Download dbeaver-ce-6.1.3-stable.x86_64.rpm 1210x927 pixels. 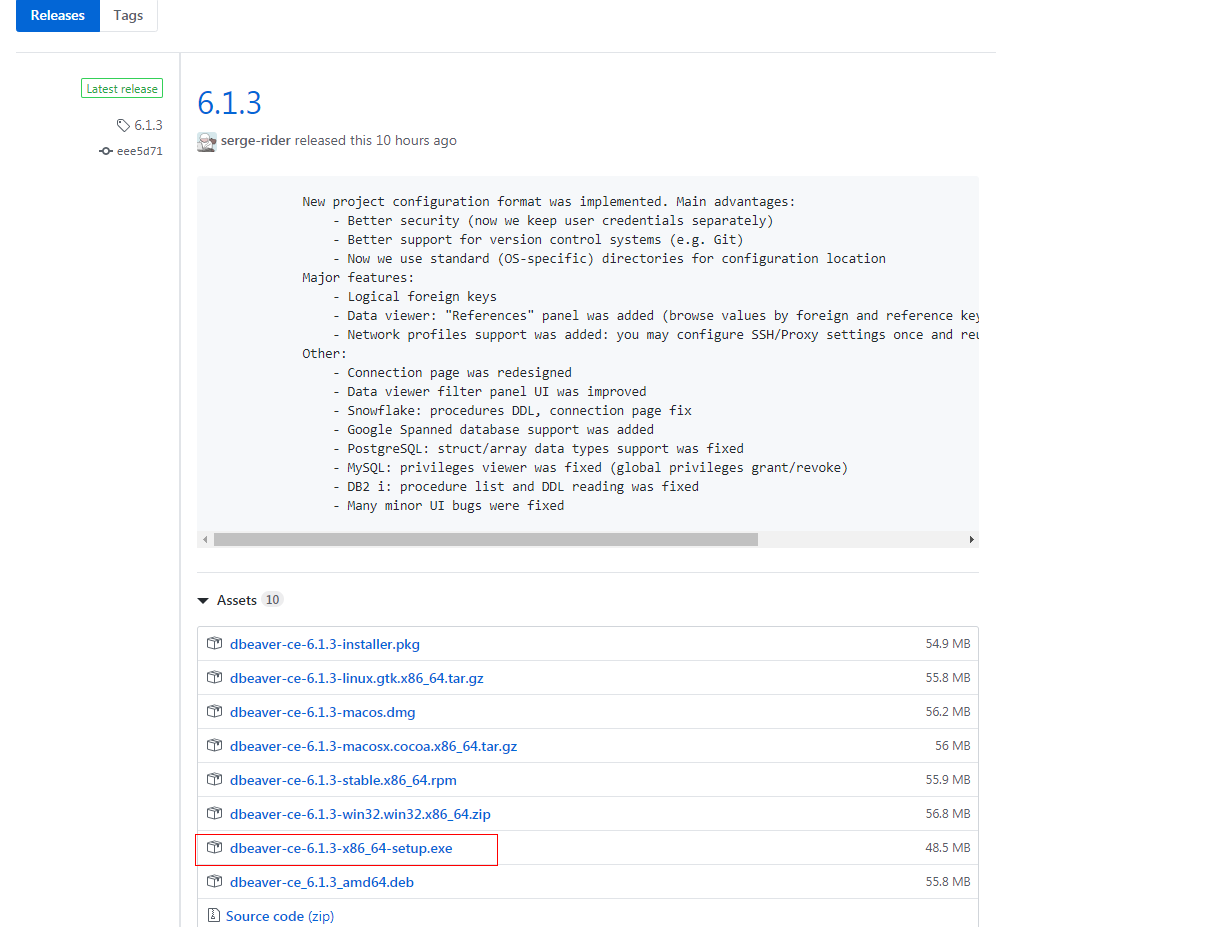tap(343, 780)
